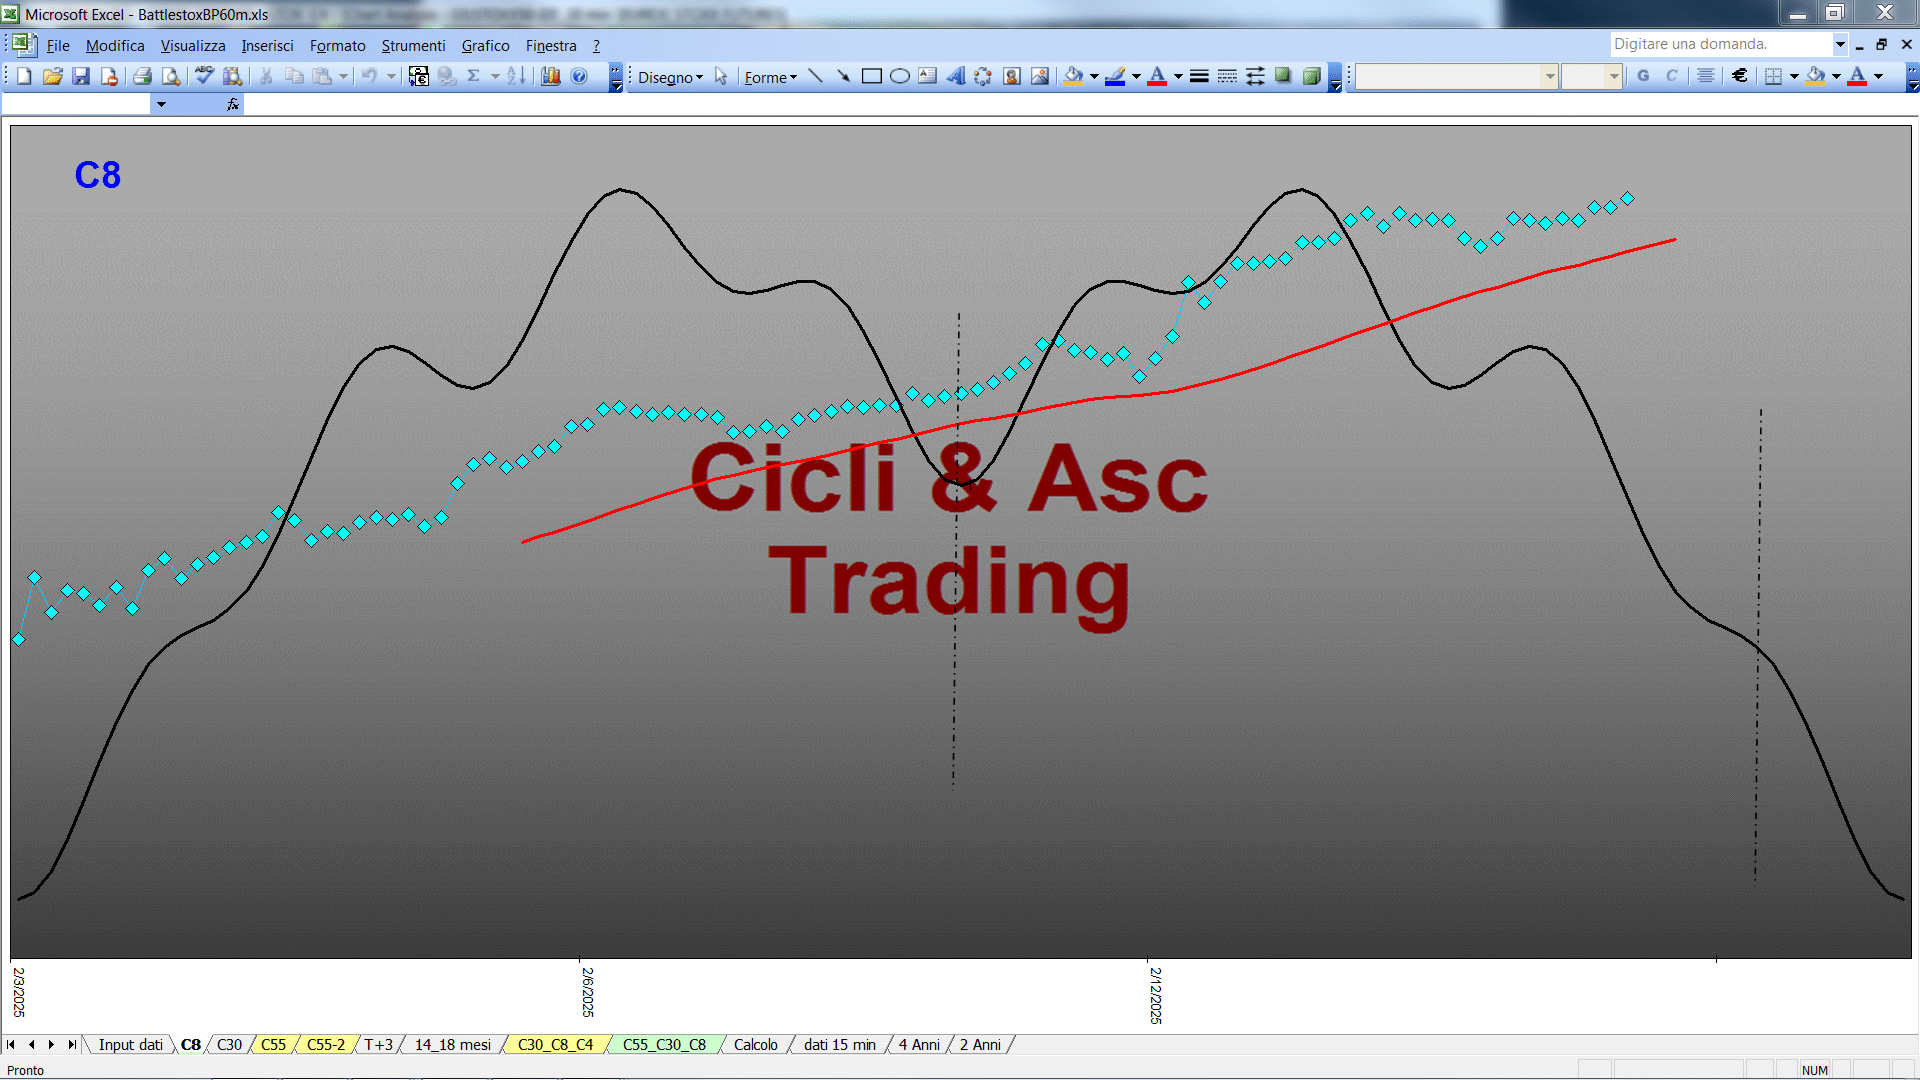Screen dimensions: 1920x1080
Task: Open the Font name combo box
Action: click(x=1457, y=76)
